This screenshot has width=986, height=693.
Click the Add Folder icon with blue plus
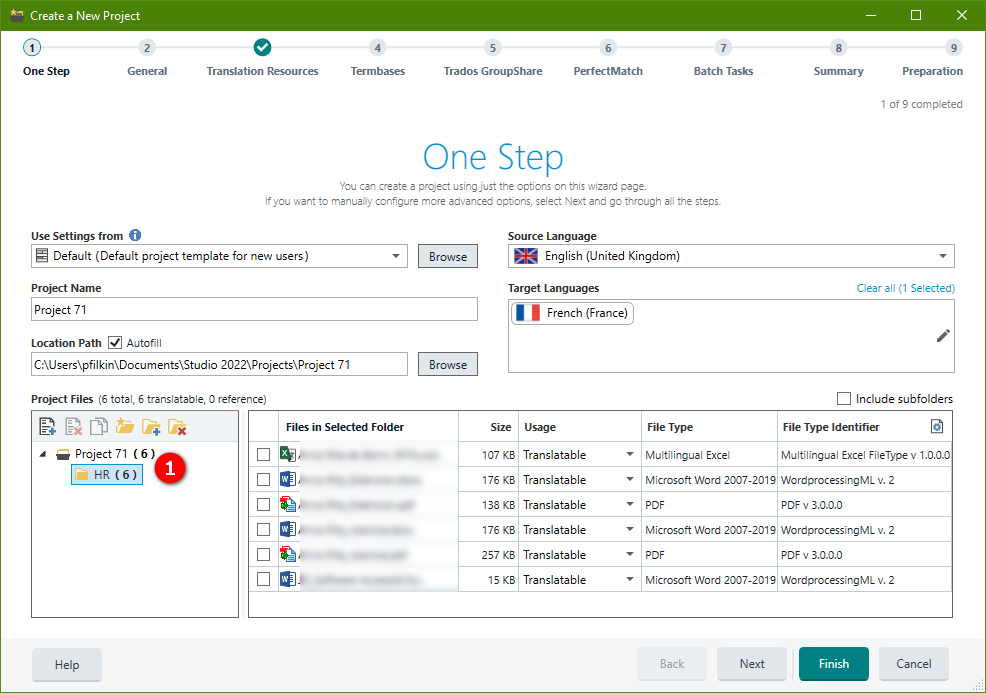point(151,426)
